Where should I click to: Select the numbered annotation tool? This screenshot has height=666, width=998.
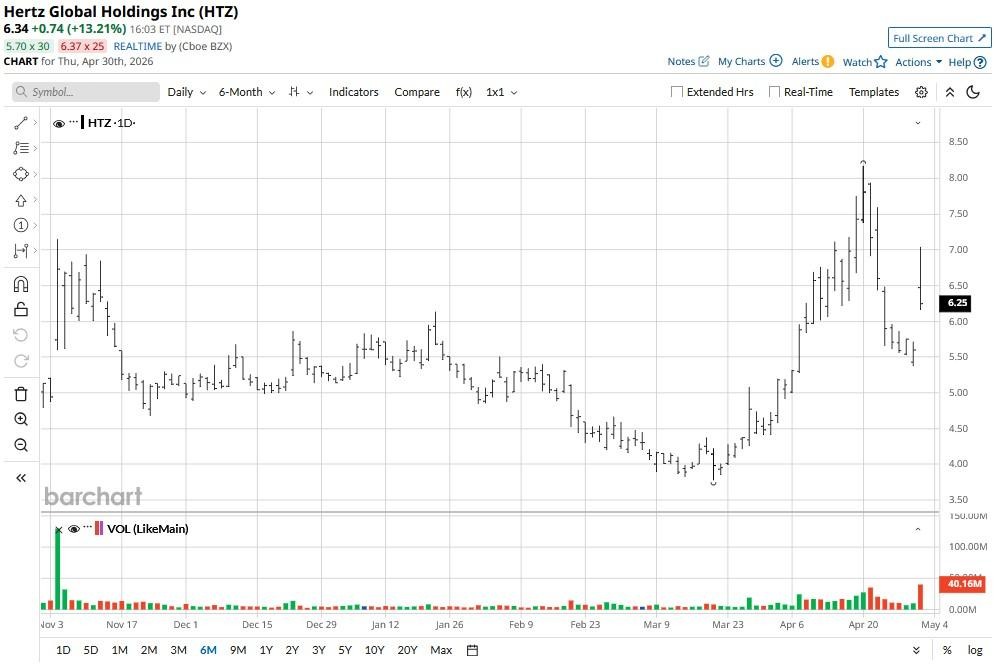tap(20, 225)
